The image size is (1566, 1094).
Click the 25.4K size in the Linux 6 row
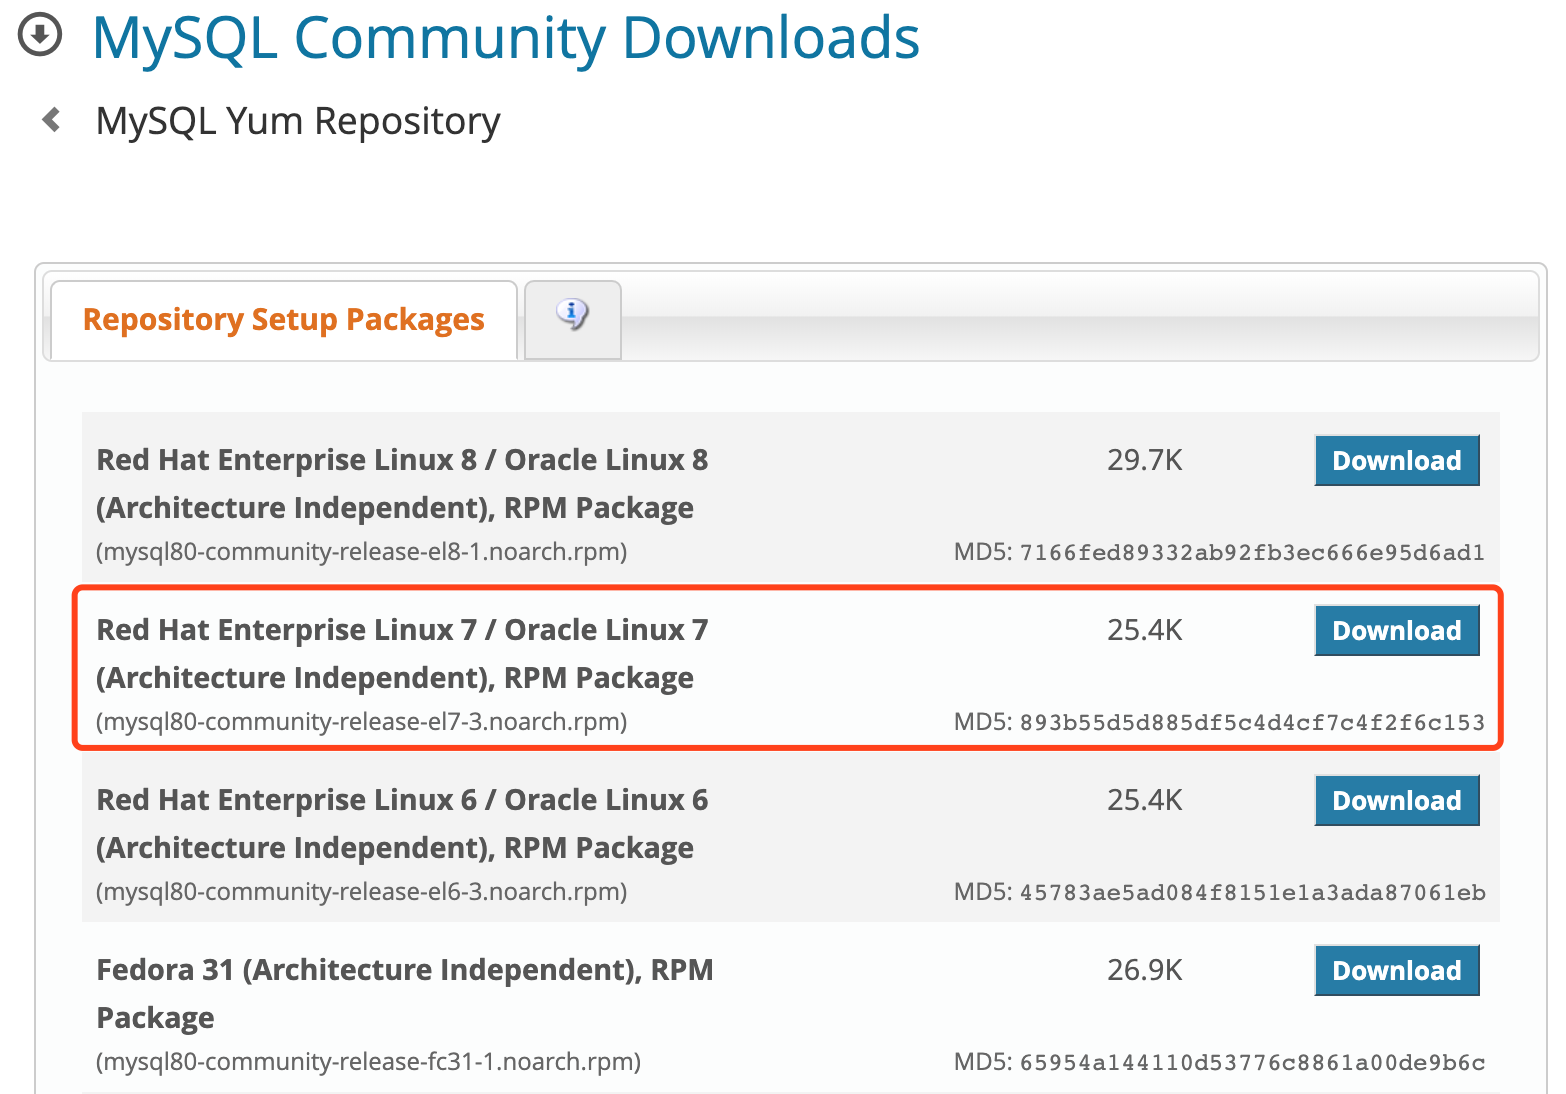(1145, 800)
